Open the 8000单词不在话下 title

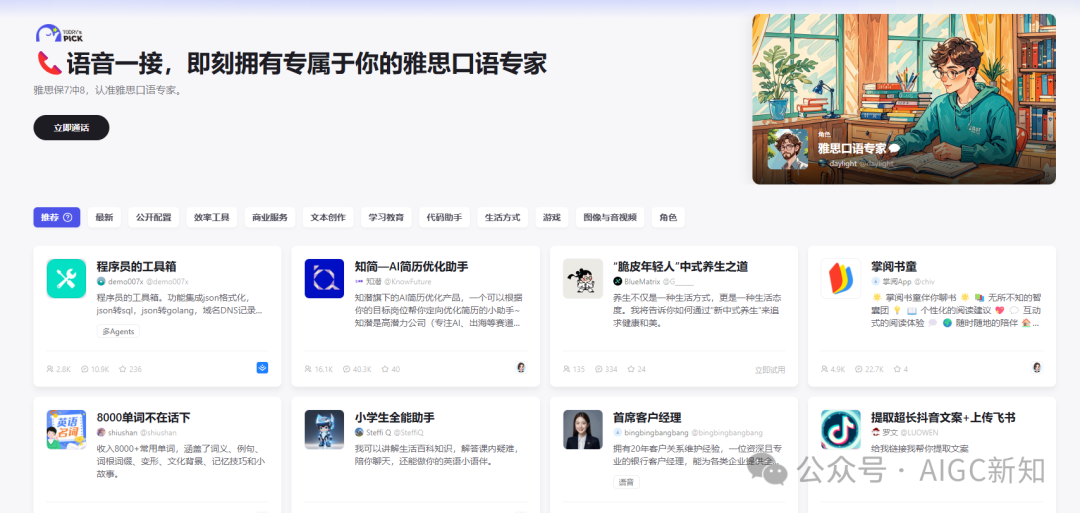coord(143,418)
